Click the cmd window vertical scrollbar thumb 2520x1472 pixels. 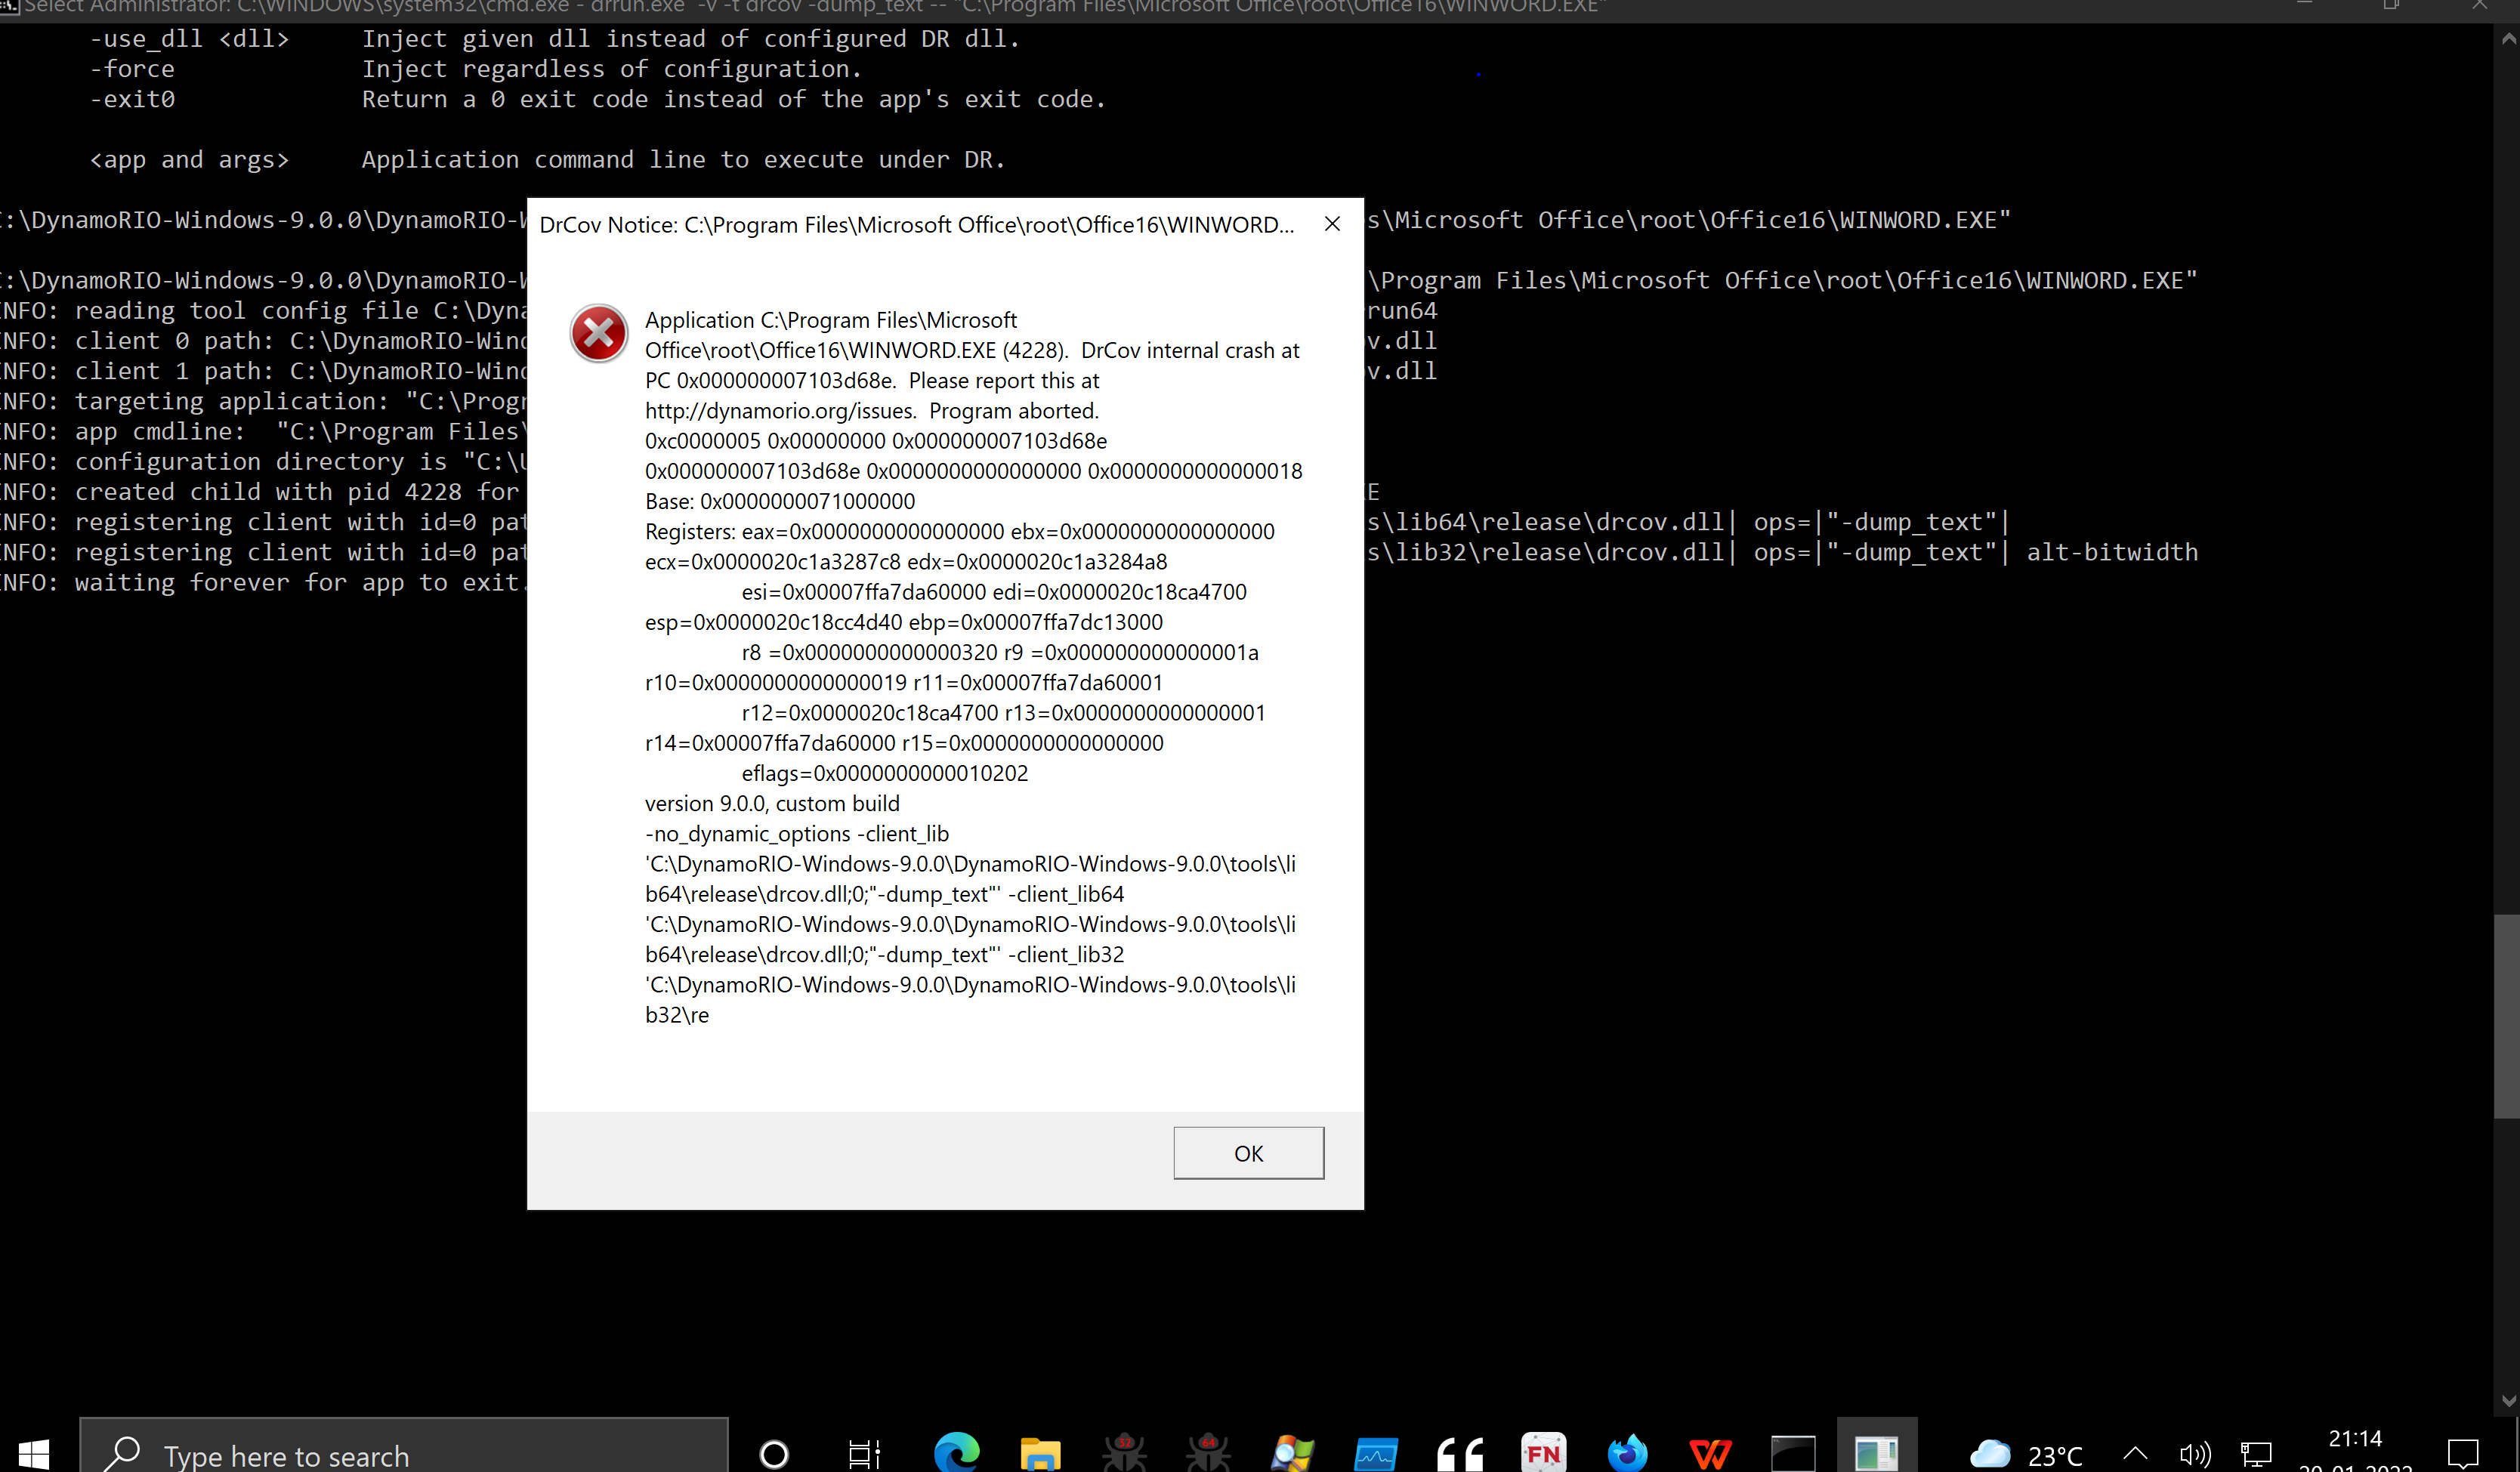[x=2507, y=1016]
